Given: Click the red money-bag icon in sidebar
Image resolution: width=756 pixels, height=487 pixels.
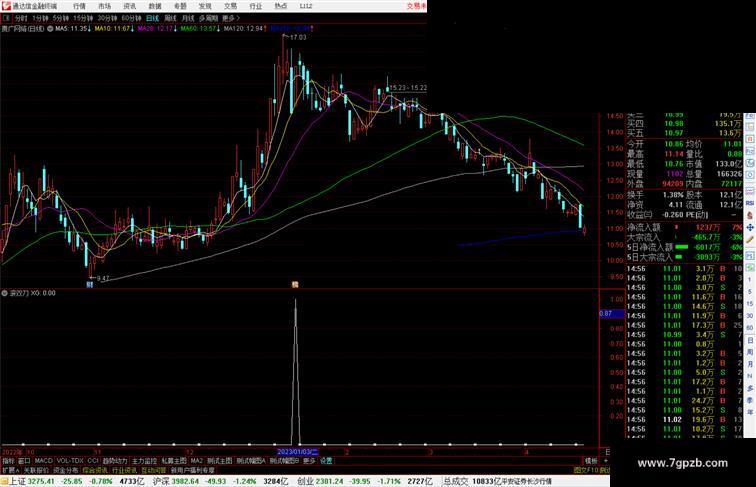Looking at the screenshot, I should pyautogui.click(x=750, y=216).
